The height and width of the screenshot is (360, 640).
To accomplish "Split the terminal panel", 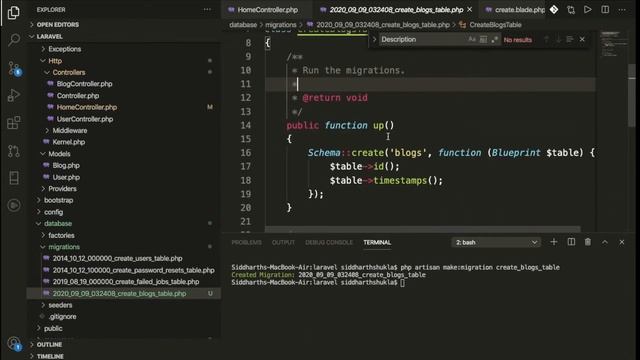I will [571, 242].
